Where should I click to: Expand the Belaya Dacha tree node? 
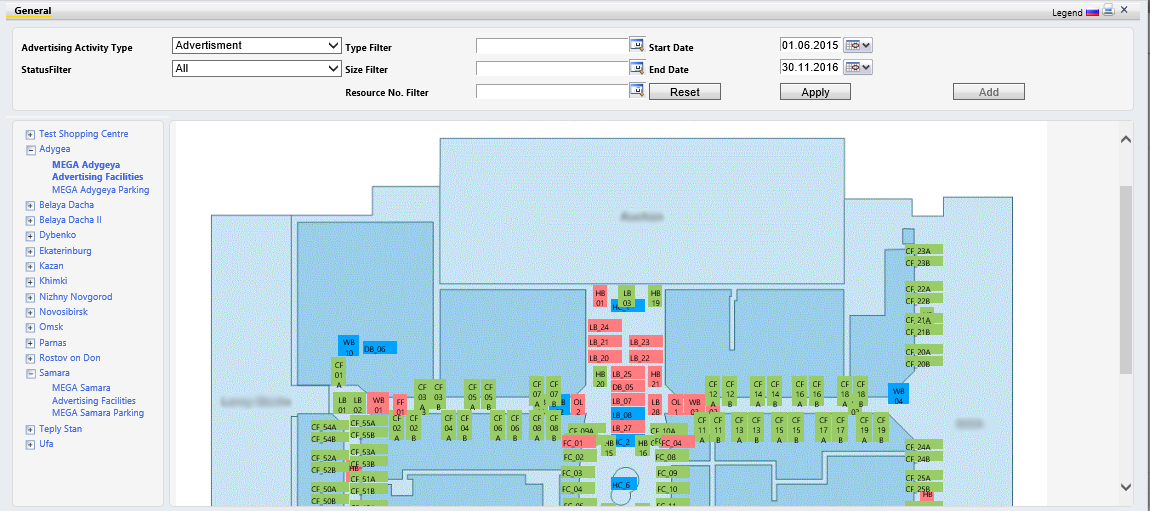point(30,205)
